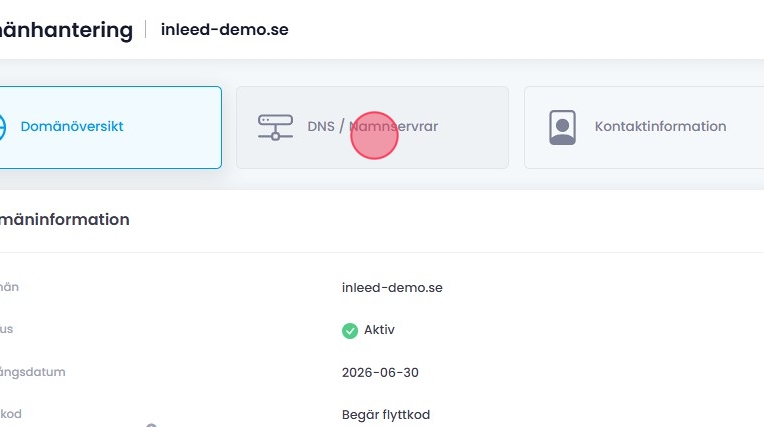Select the inleed-demo.se value in the table
Image resolution: width=764 pixels, height=427 pixels.
(392, 288)
